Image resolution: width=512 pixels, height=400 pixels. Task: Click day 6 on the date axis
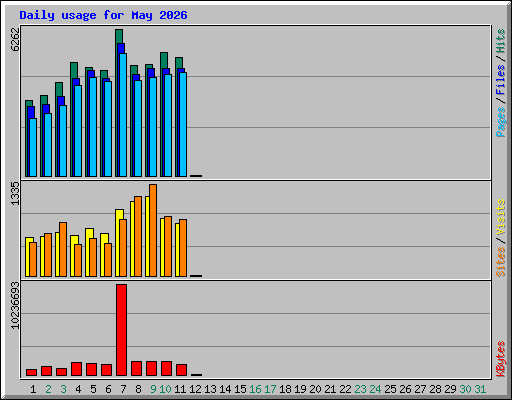click(108, 389)
